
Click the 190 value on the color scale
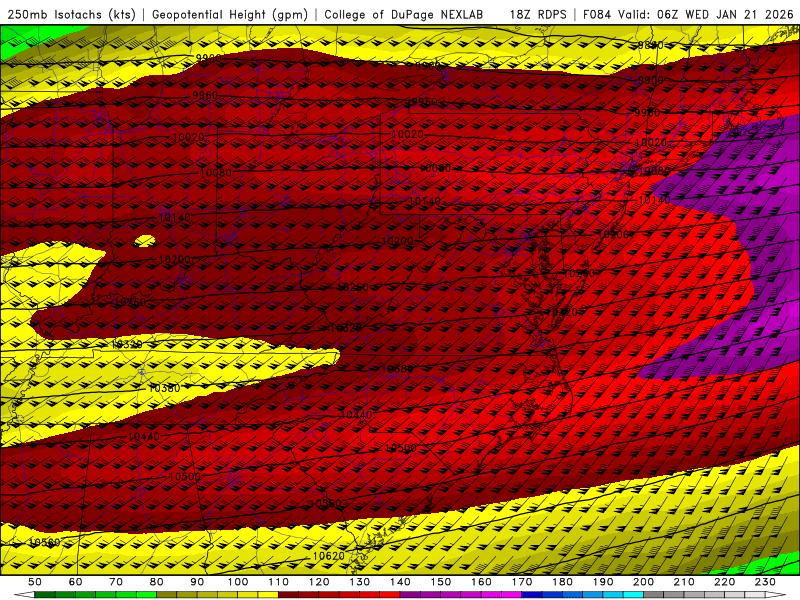click(603, 582)
